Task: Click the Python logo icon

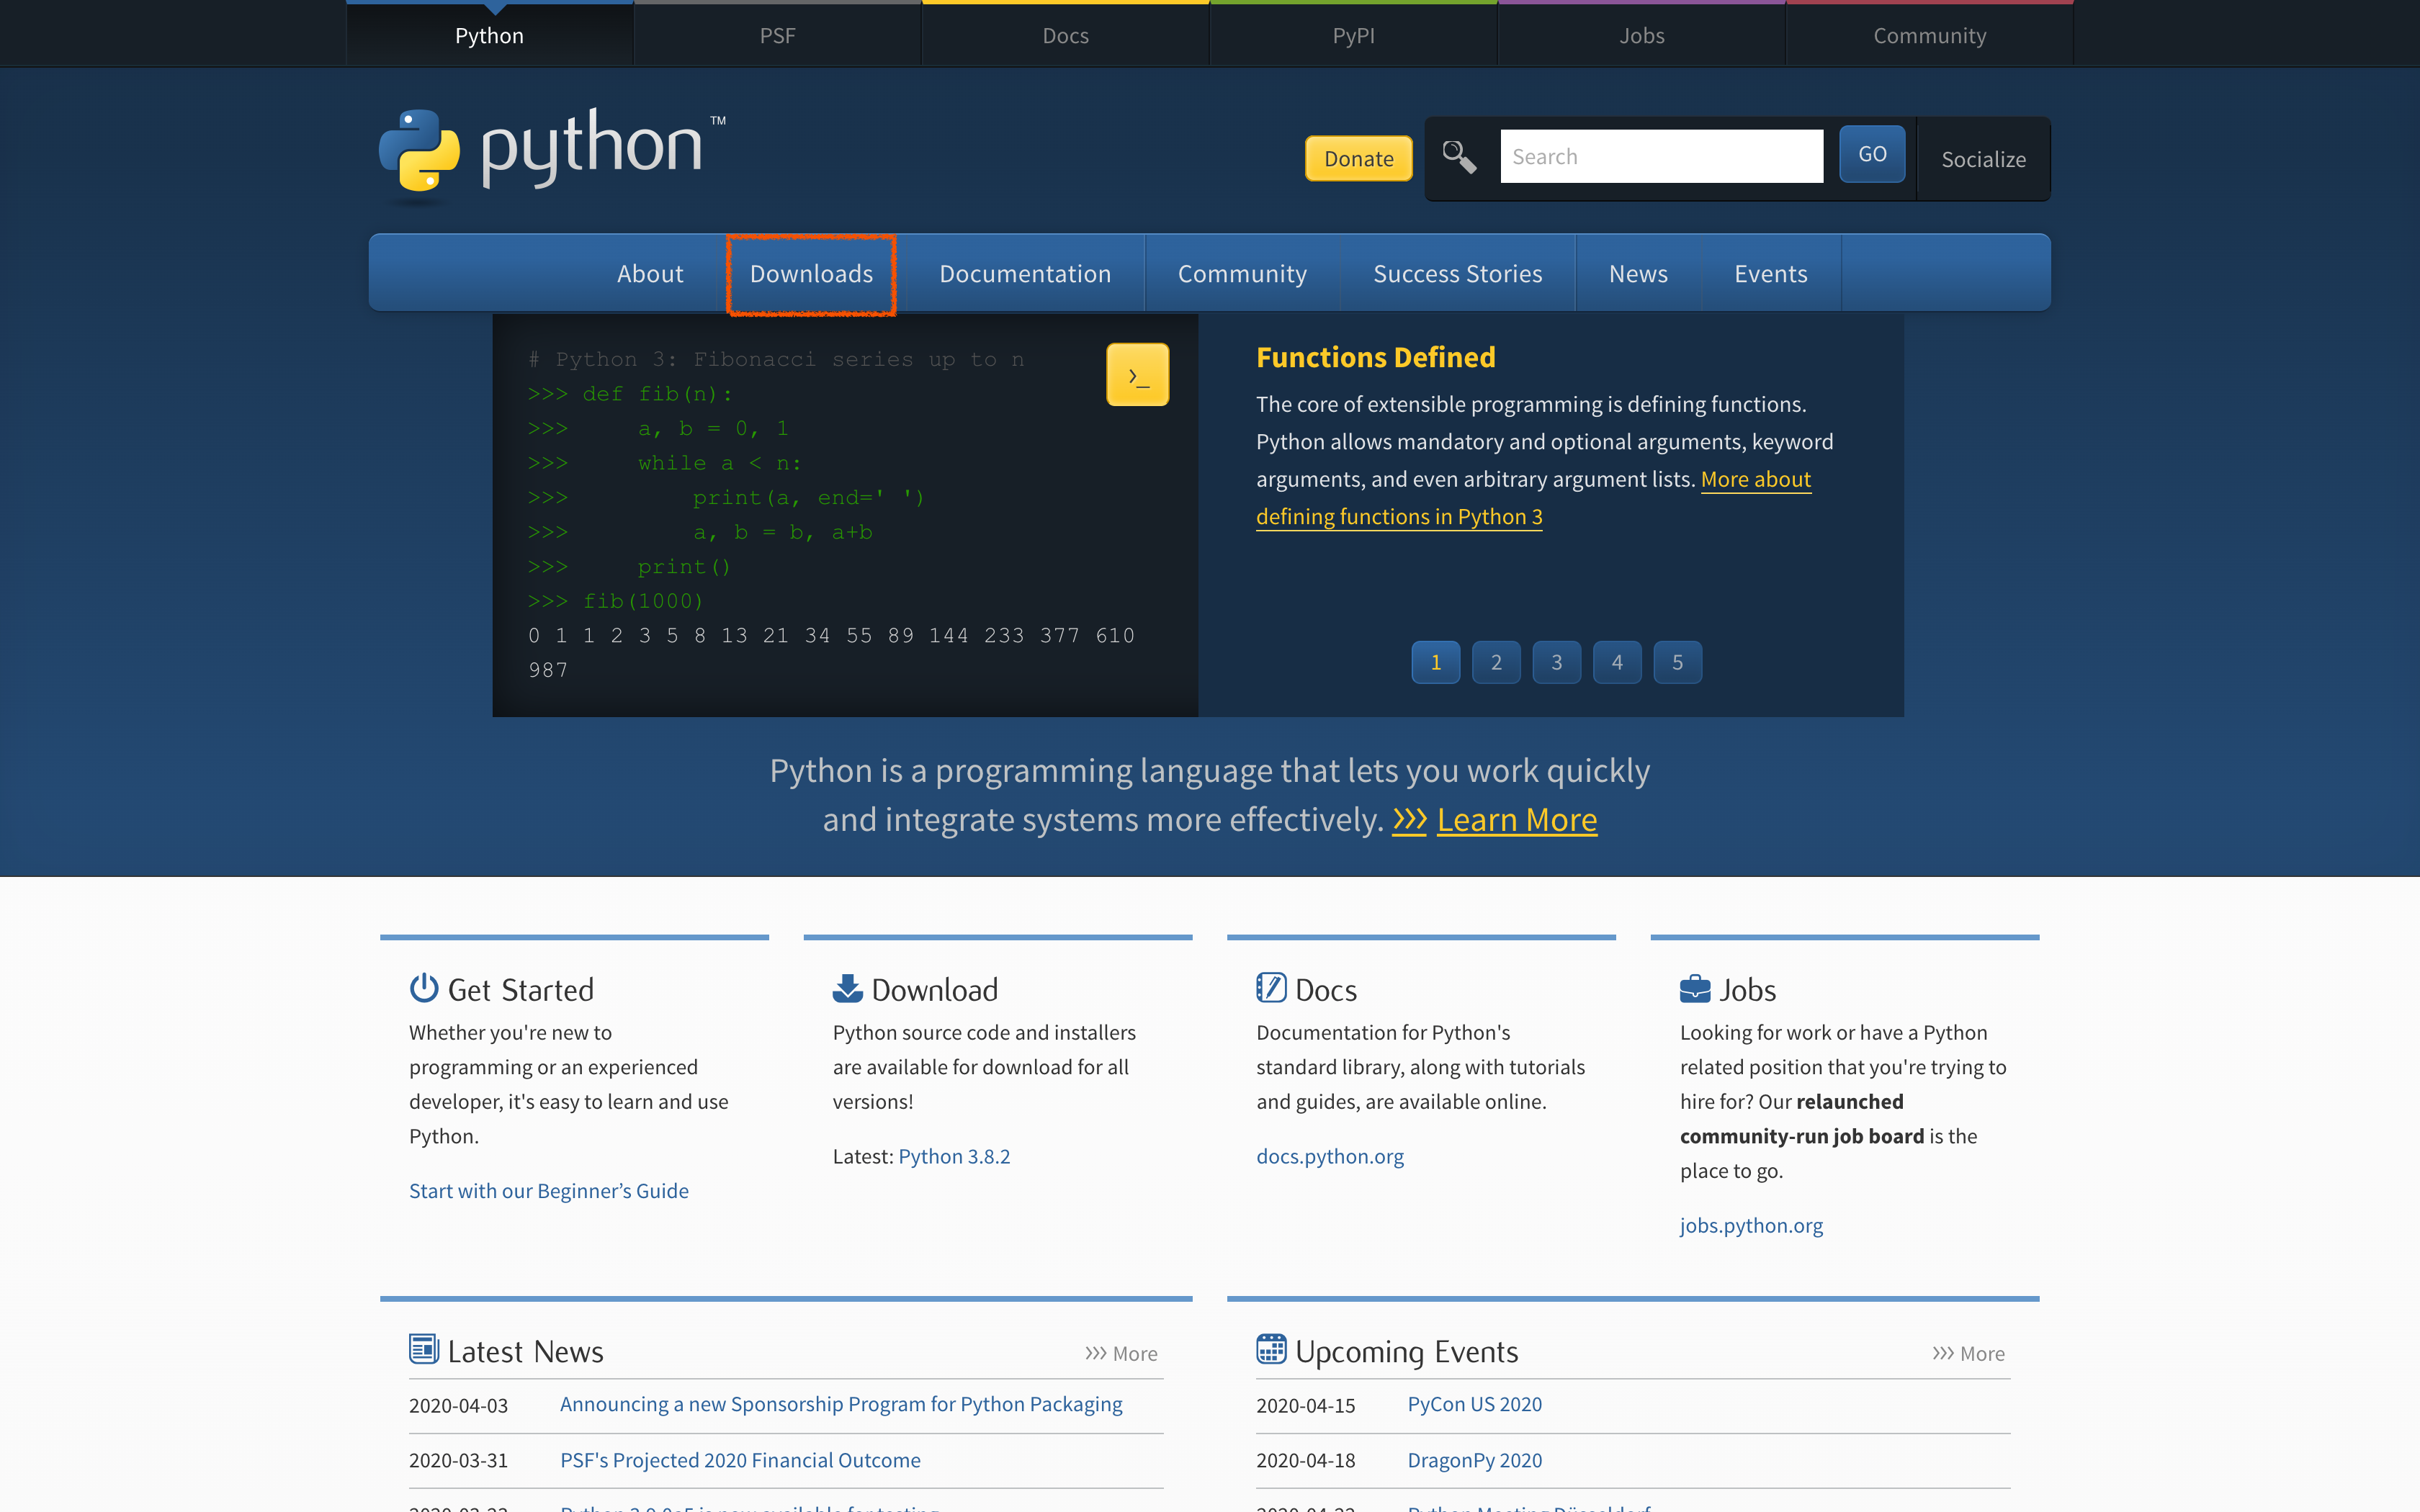Action: (x=419, y=150)
